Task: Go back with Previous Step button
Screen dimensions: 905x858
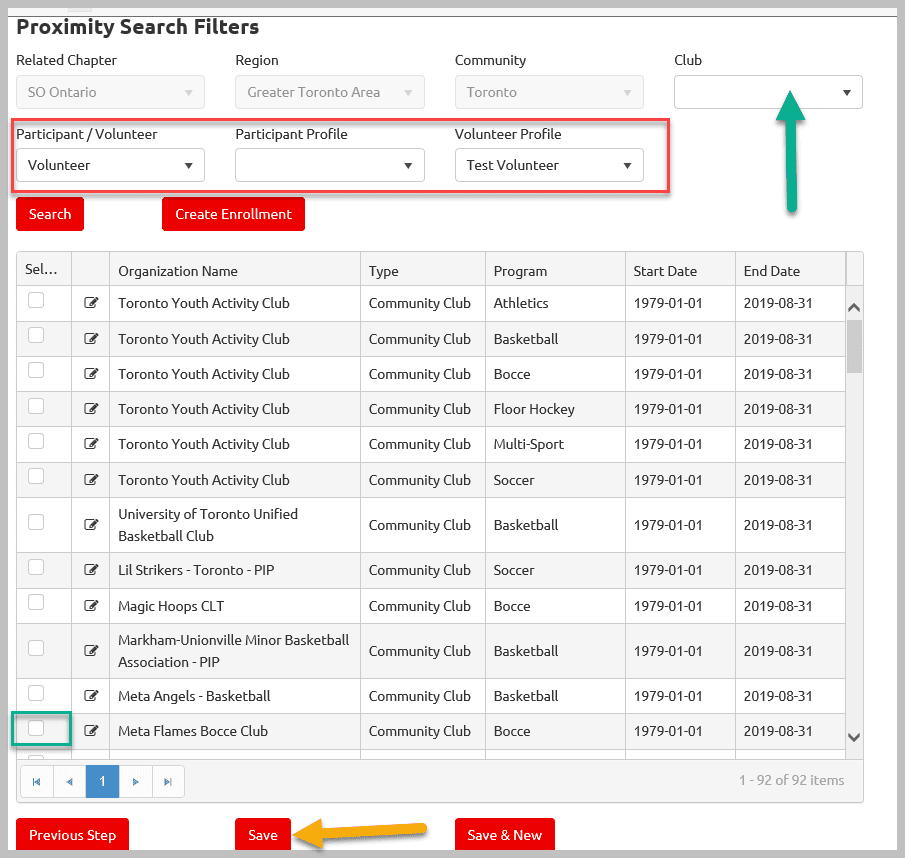Action: (72, 834)
